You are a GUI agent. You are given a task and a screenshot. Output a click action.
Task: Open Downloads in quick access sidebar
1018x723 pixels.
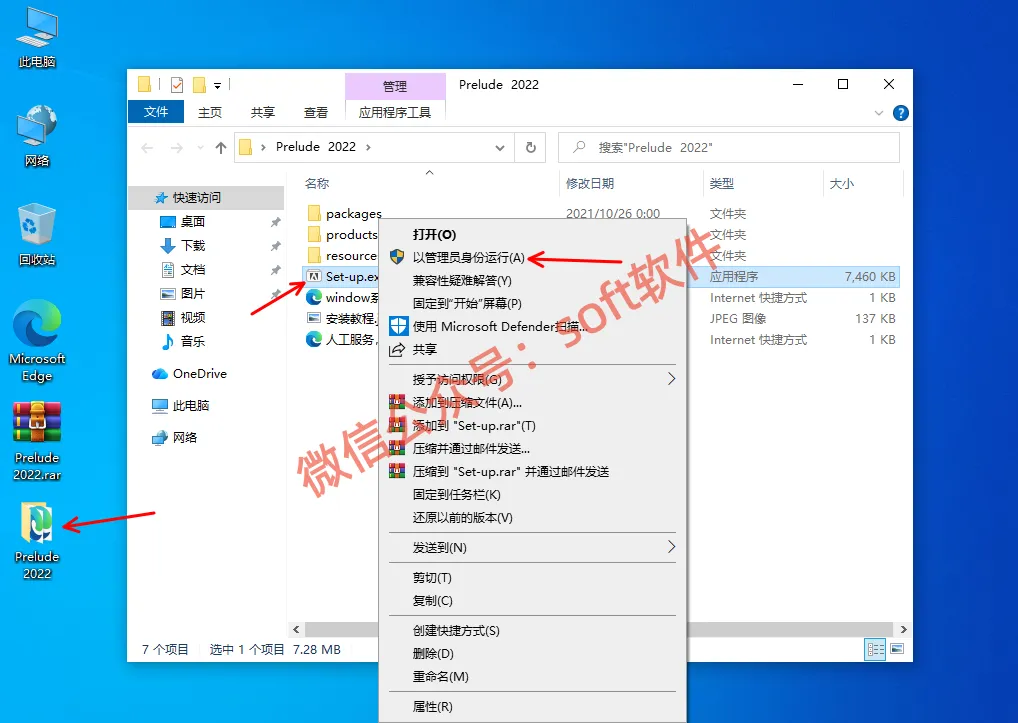pos(192,245)
